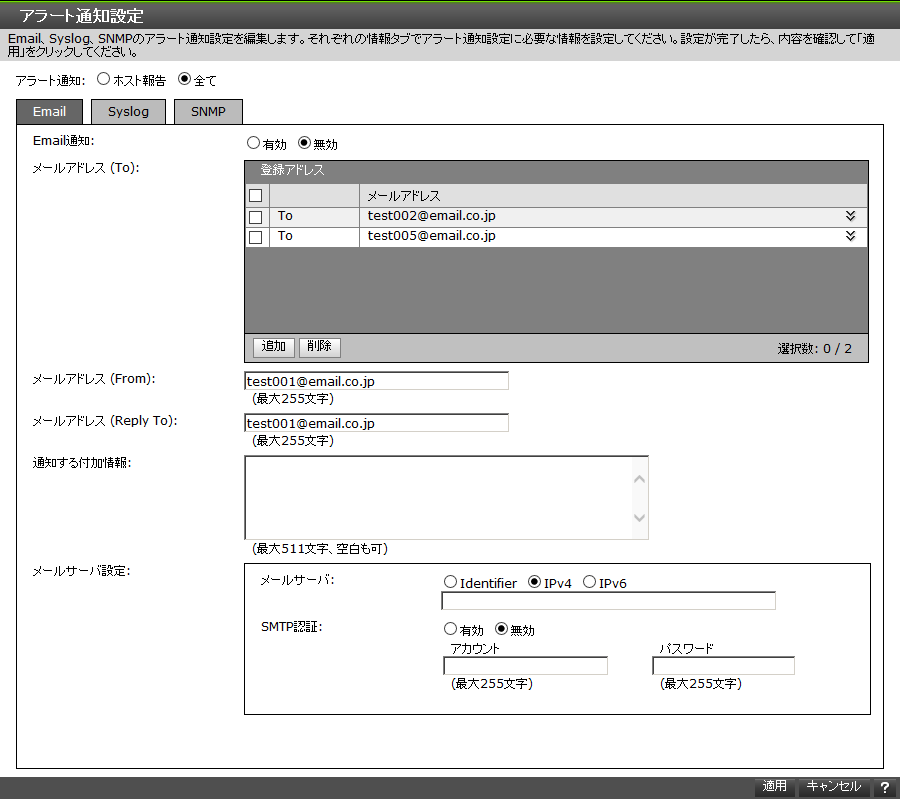Switch to the SNMP tab
Viewport: 900px width, 799px height.
(x=208, y=111)
